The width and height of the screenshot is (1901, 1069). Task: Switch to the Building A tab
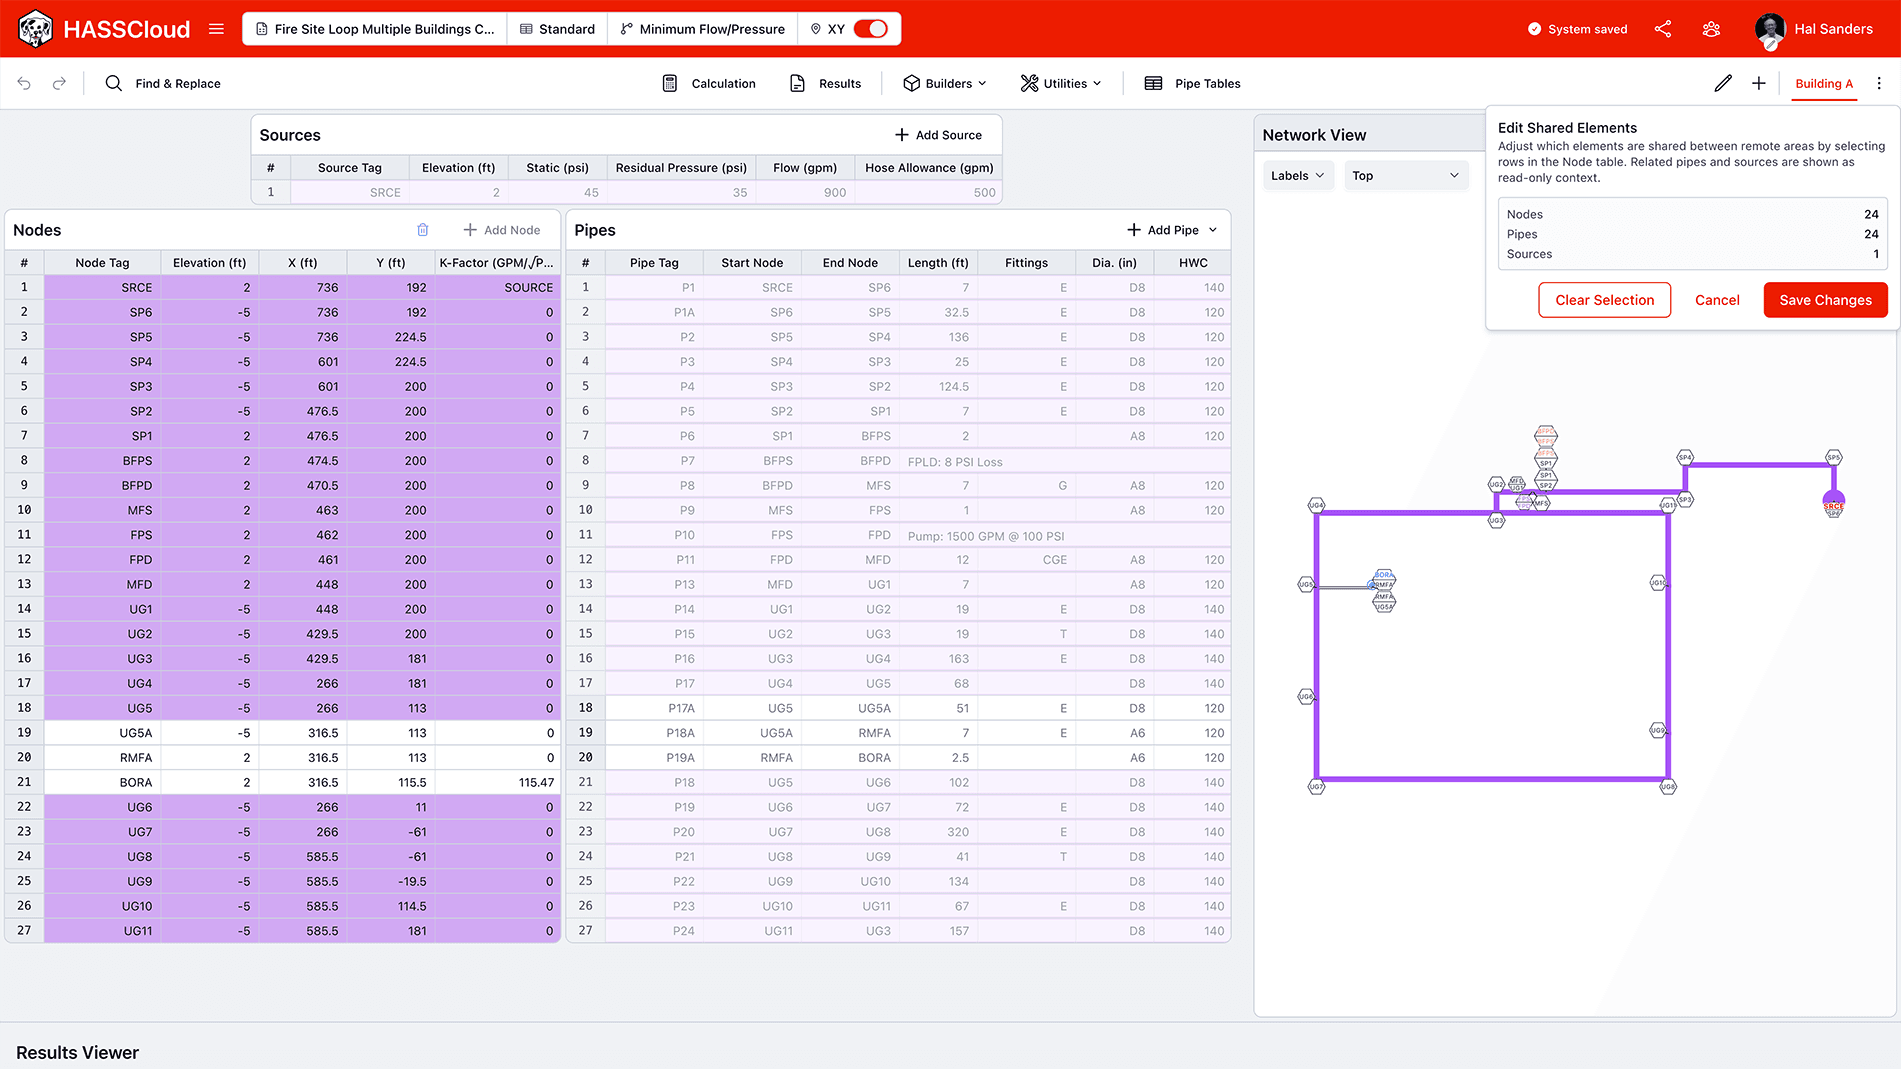(1823, 83)
